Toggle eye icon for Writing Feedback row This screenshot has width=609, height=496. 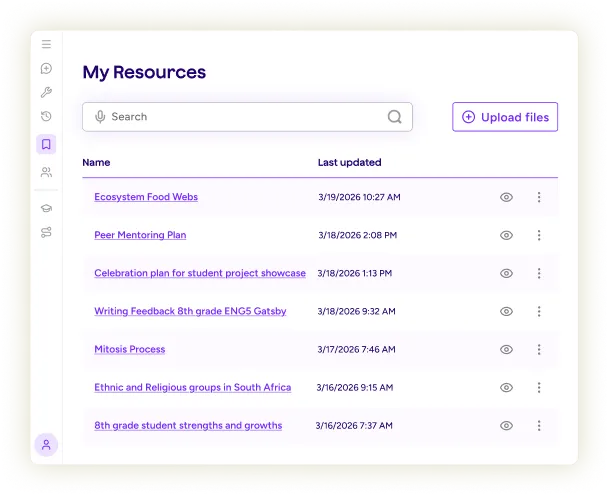[x=506, y=312]
